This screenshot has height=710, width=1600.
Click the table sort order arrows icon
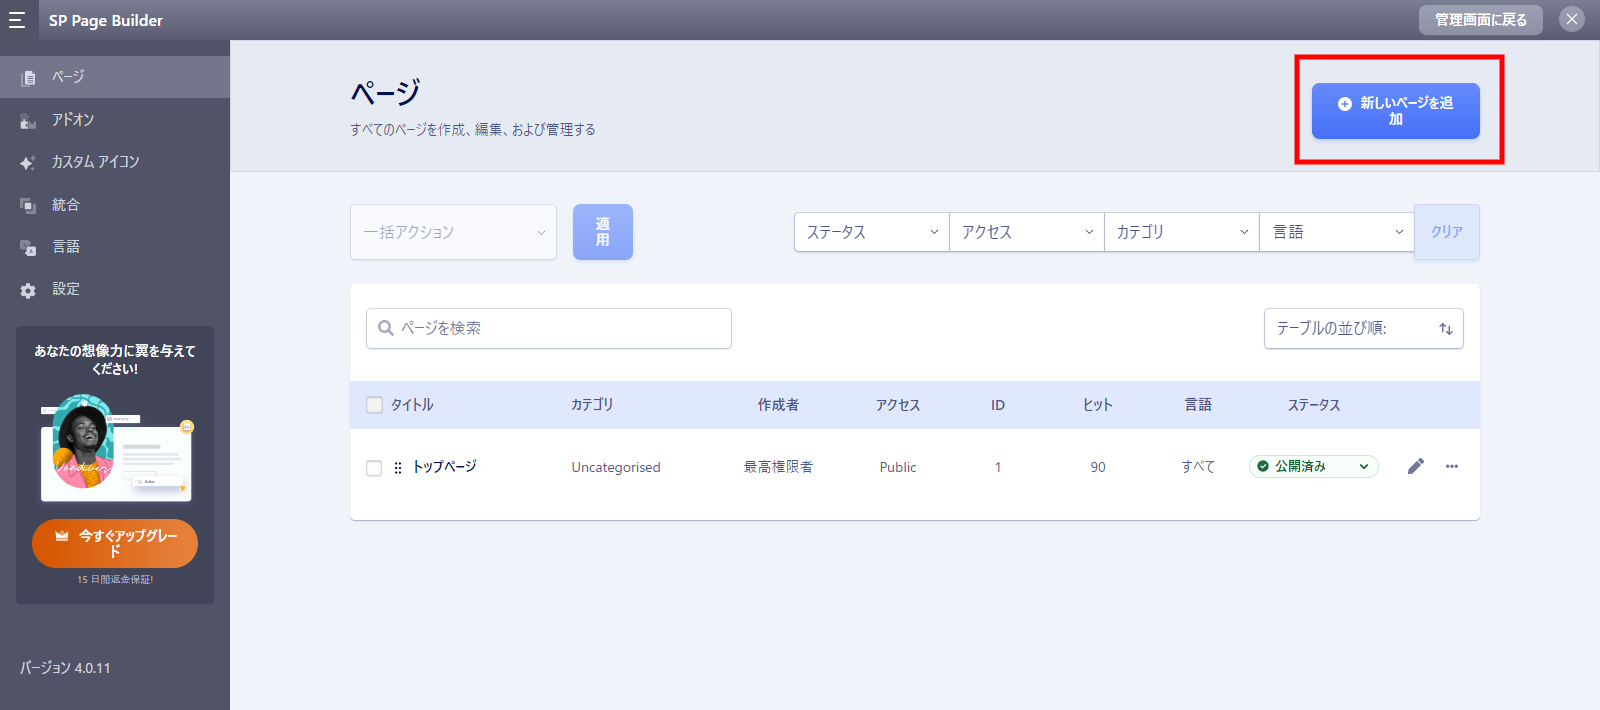click(1445, 329)
